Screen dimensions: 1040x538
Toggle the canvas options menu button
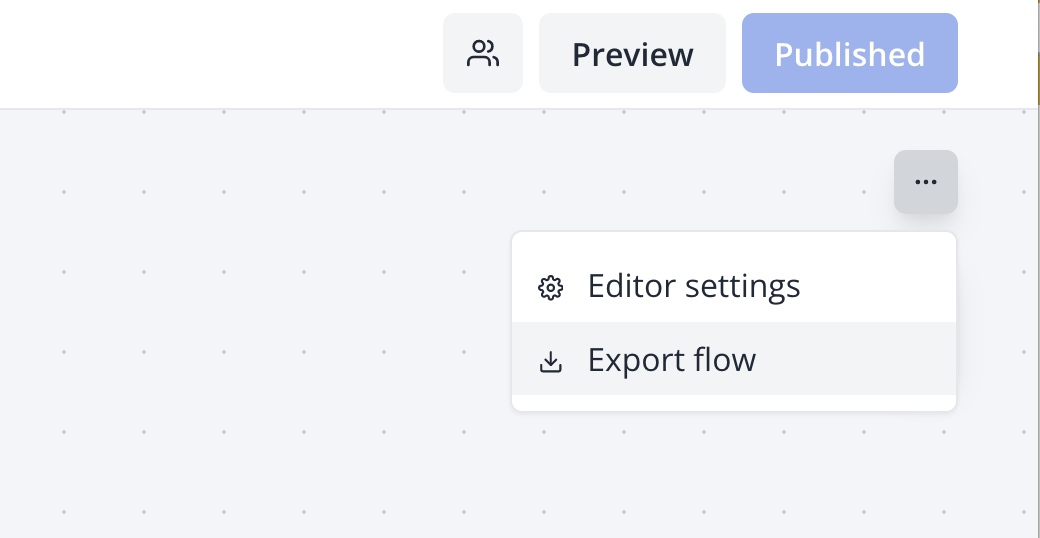pos(926,182)
